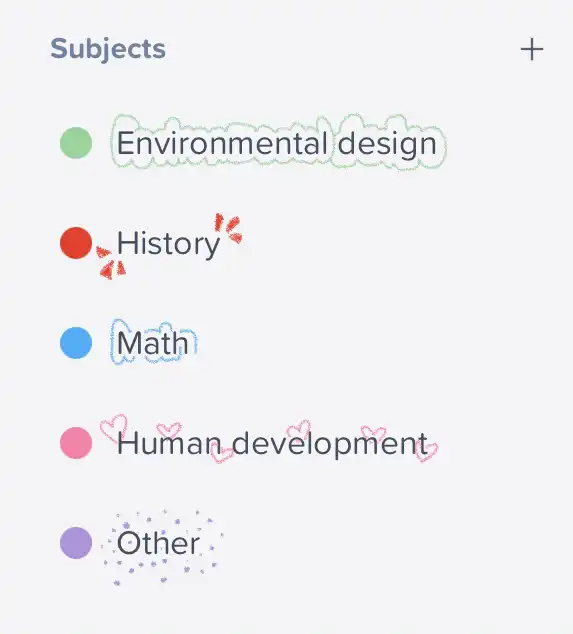Click the large heart doodle left of Human

point(113,428)
